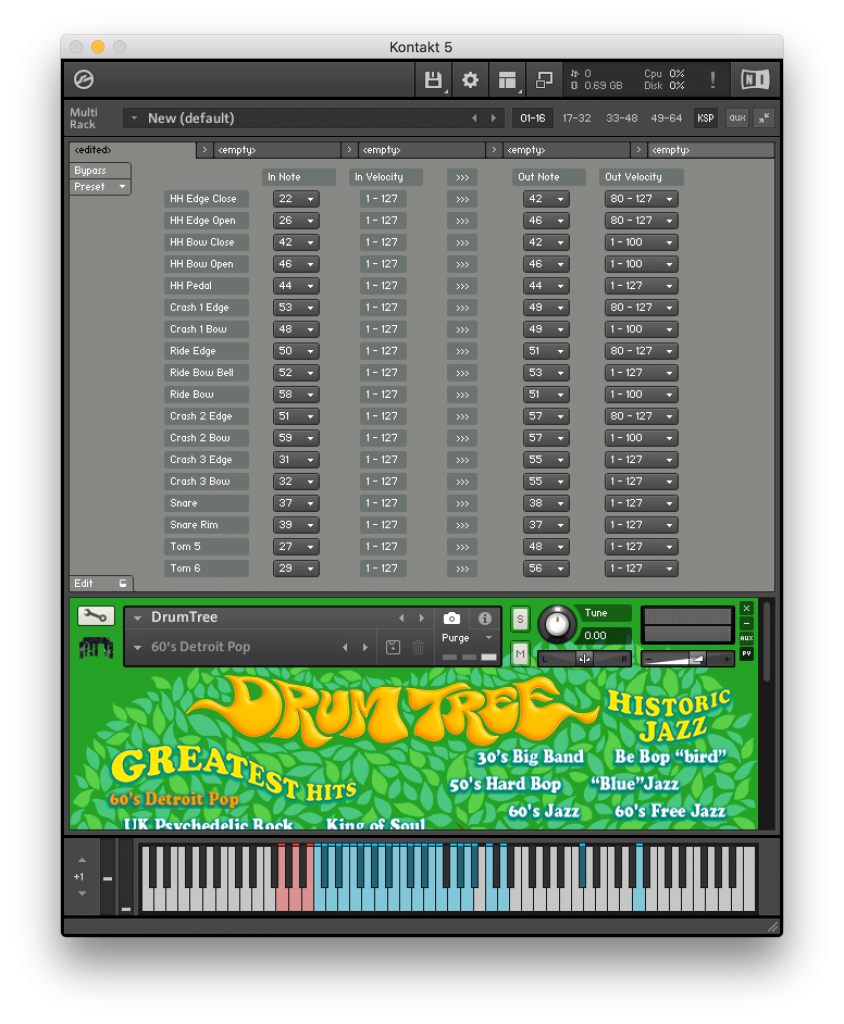This screenshot has width=844, height=1024.
Task: Toggle the KSP multi script editor
Action: click(706, 118)
